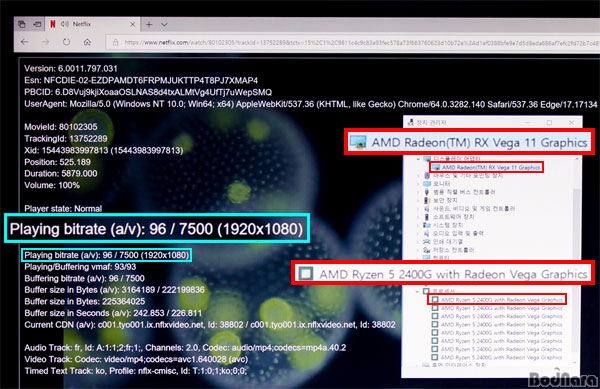Mute the Netflix tab via speaker icon
Viewport: 600px width, 389px height.
coord(65,24)
